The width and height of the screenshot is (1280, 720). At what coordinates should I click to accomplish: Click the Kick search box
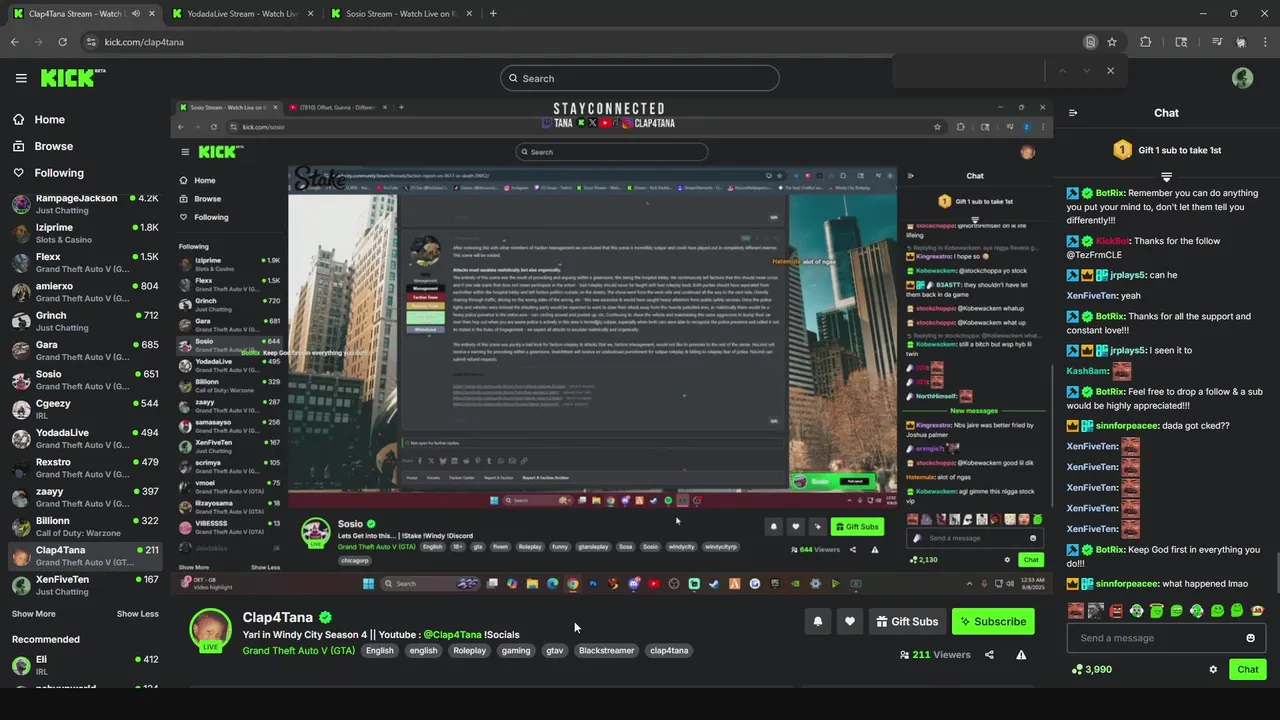(640, 78)
